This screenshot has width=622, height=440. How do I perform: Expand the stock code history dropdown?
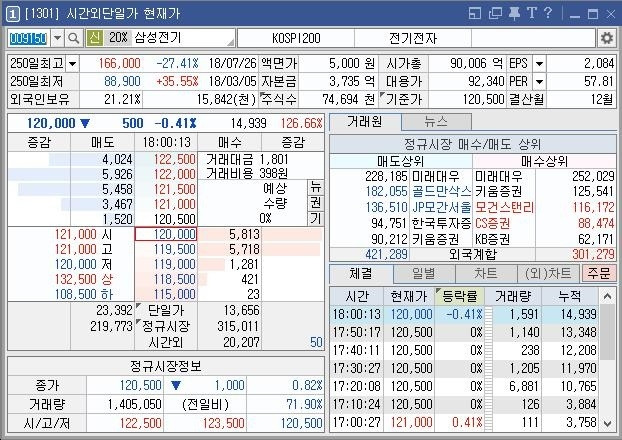pos(56,37)
